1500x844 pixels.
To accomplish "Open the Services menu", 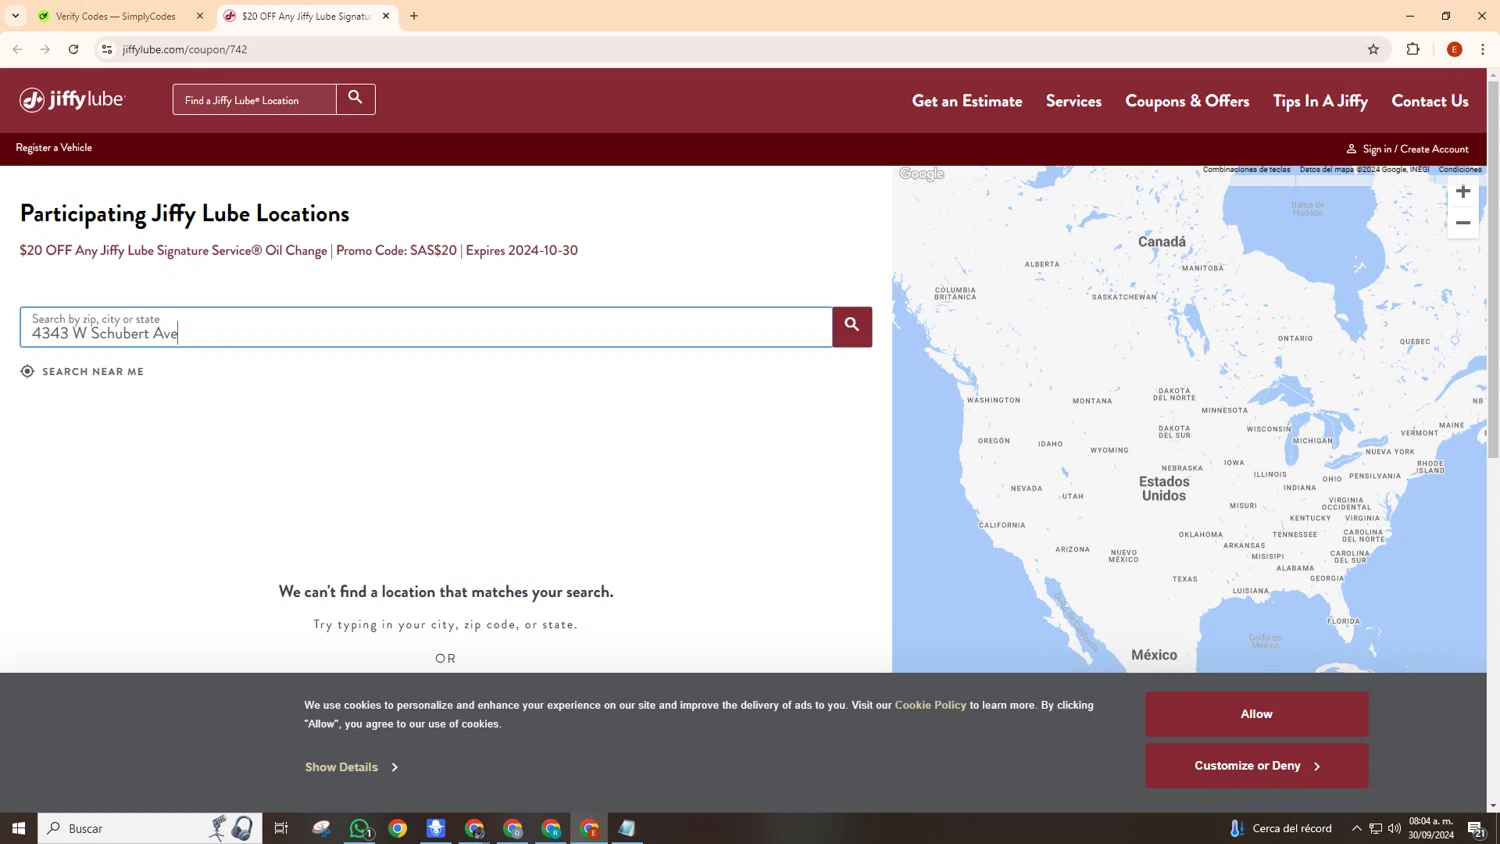I will (1074, 101).
